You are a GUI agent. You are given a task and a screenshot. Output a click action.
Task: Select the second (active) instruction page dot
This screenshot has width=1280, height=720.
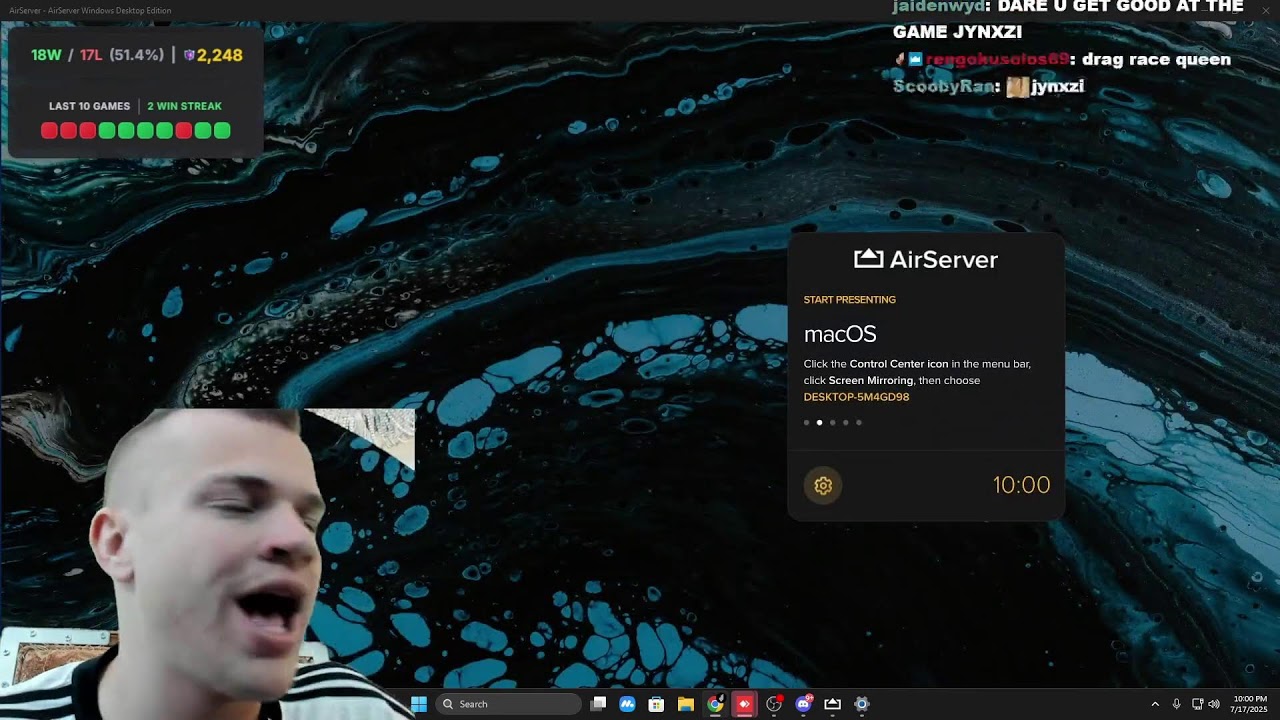(820, 423)
